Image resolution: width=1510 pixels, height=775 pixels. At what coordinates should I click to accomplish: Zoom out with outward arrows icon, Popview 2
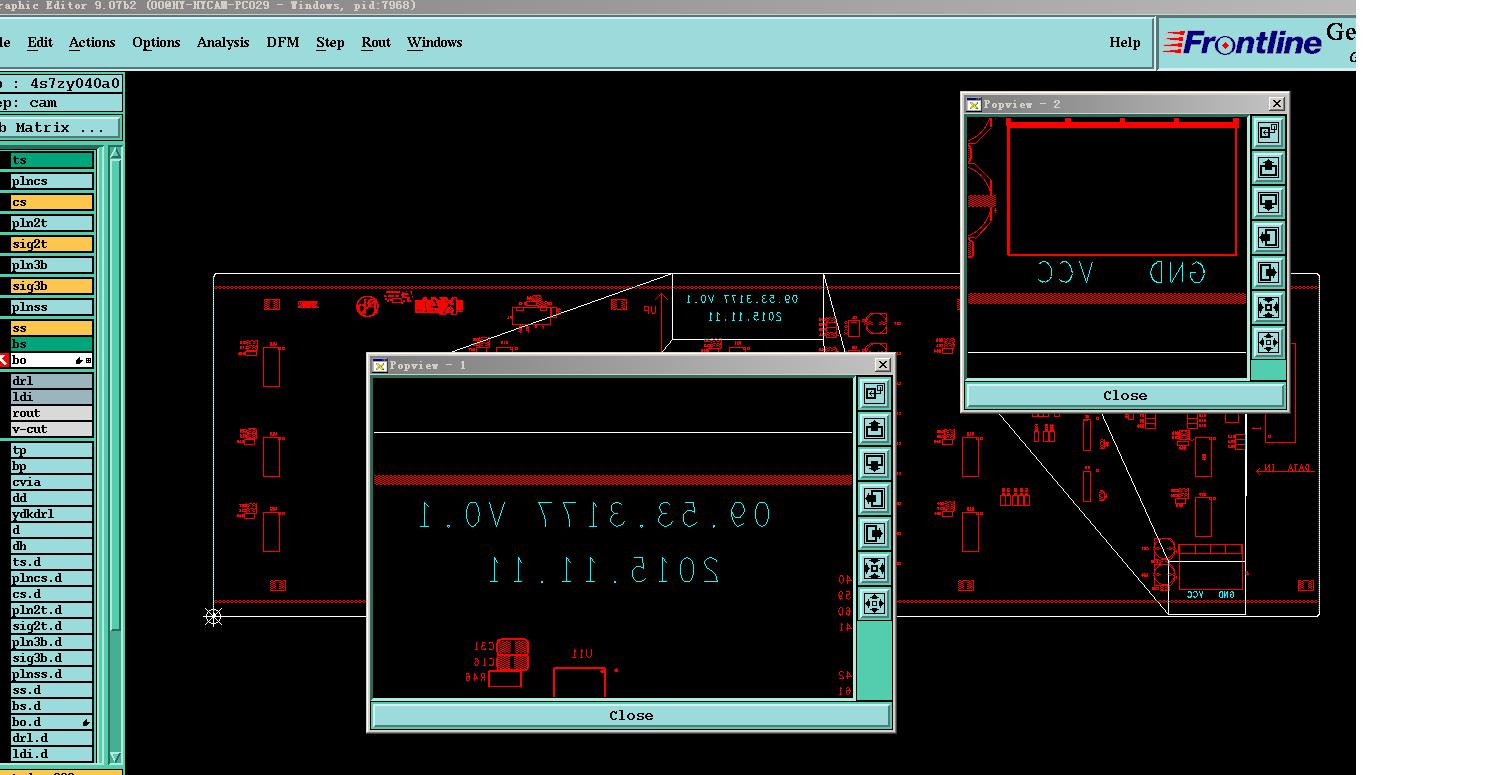(1268, 342)
